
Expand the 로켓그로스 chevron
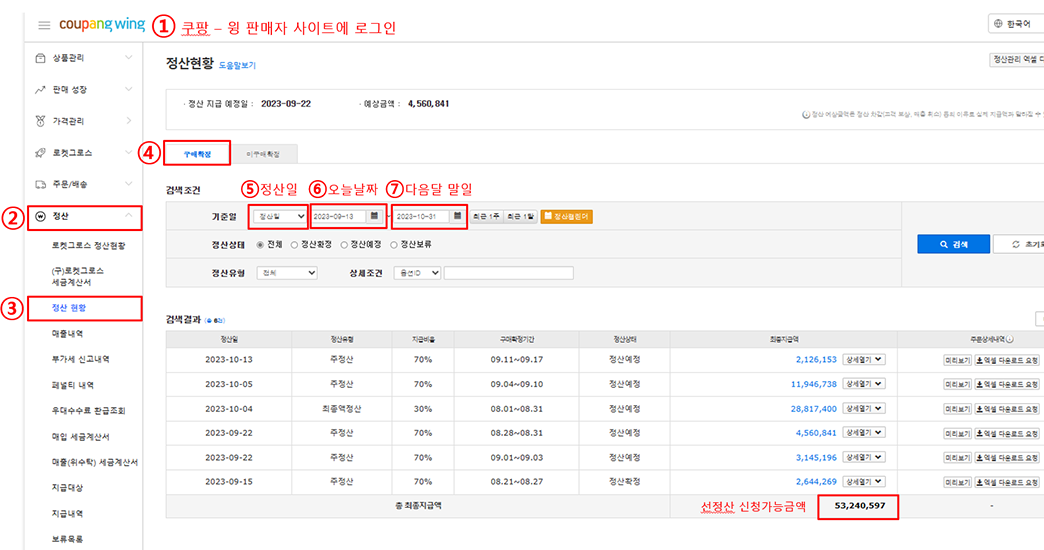coord(129,152)
